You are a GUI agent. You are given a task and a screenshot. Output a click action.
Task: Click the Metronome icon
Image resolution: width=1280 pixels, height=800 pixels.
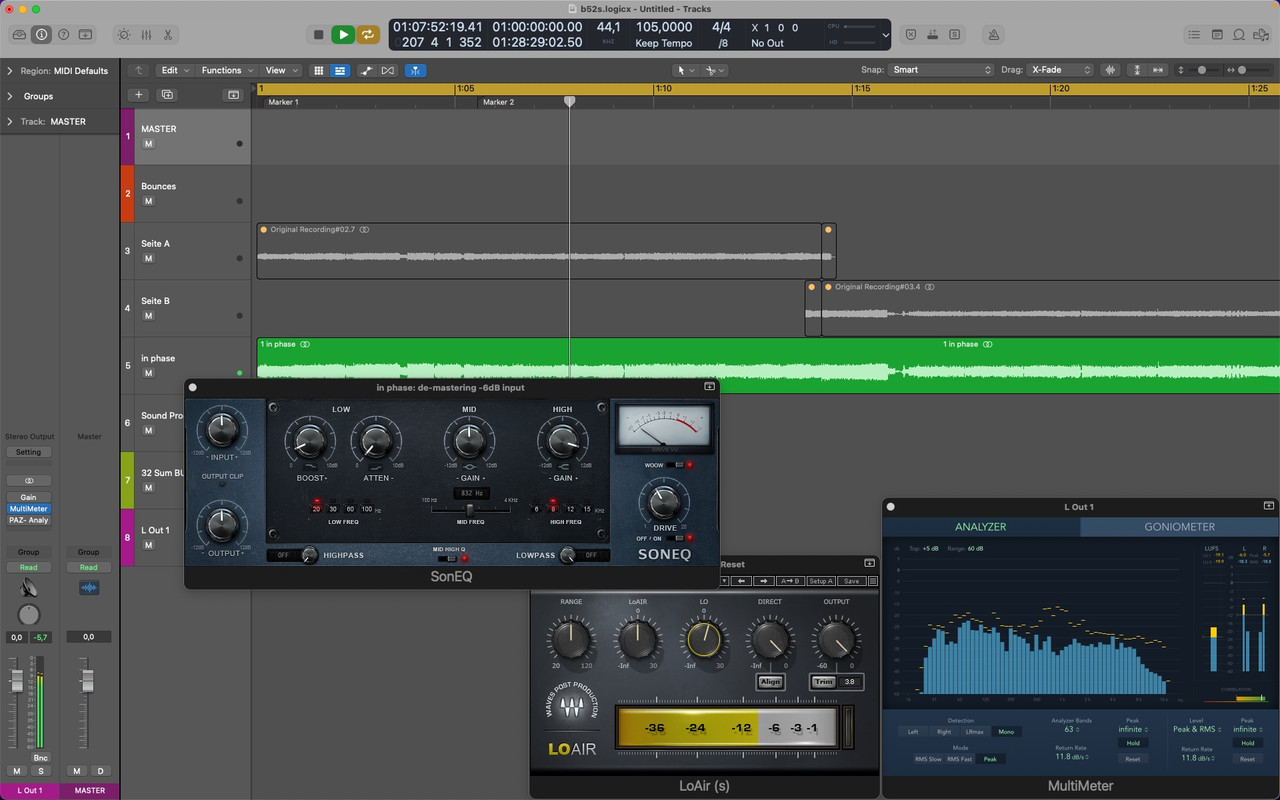coord(993,34)
